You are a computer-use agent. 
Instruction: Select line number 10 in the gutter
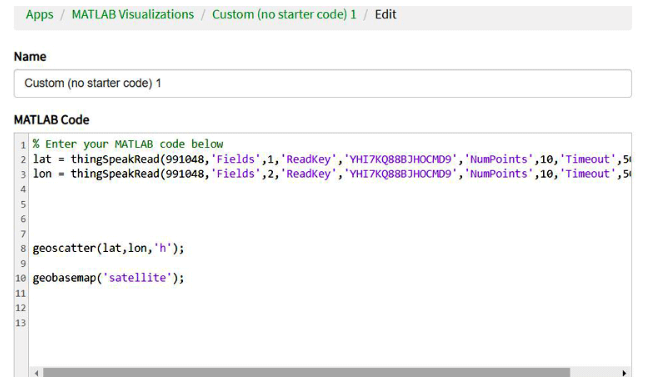coord(21,278)
